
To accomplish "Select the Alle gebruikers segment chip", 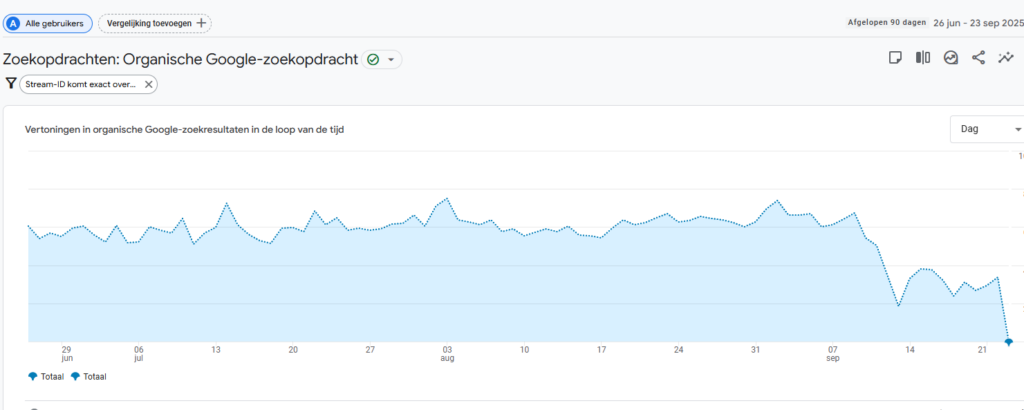I will click(48, 23).
